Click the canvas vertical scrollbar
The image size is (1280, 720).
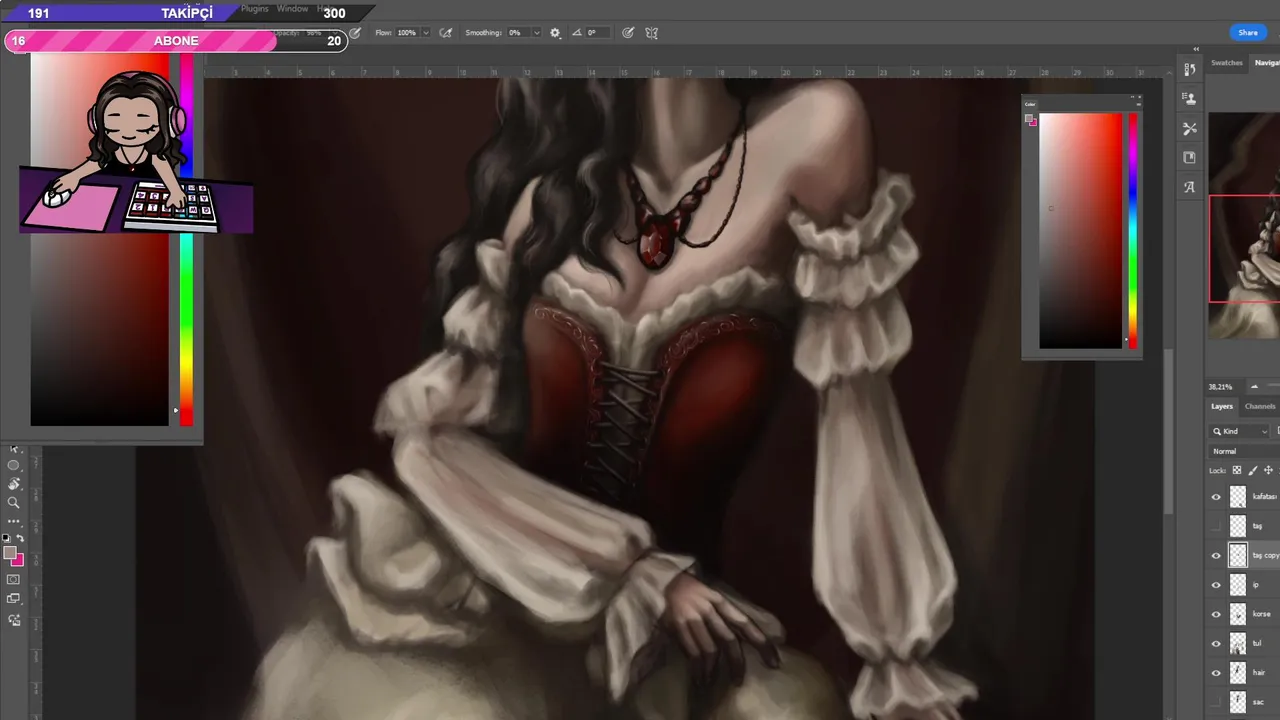1170,430
